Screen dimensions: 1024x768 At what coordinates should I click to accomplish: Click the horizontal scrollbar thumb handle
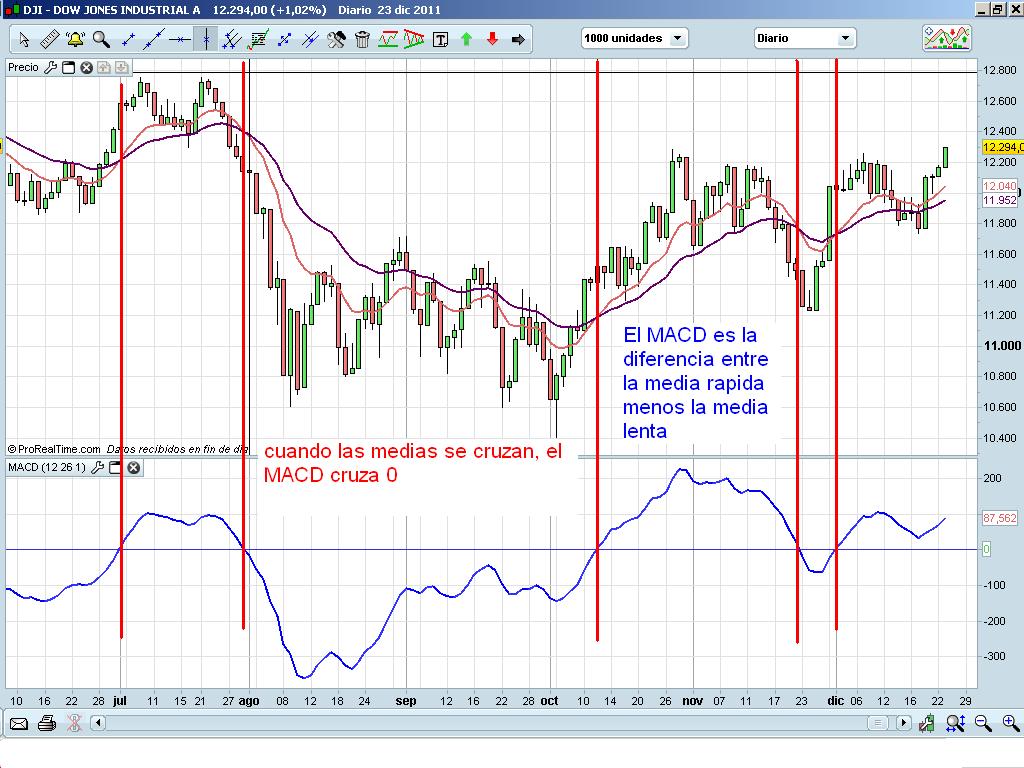(x=878, y=723)
